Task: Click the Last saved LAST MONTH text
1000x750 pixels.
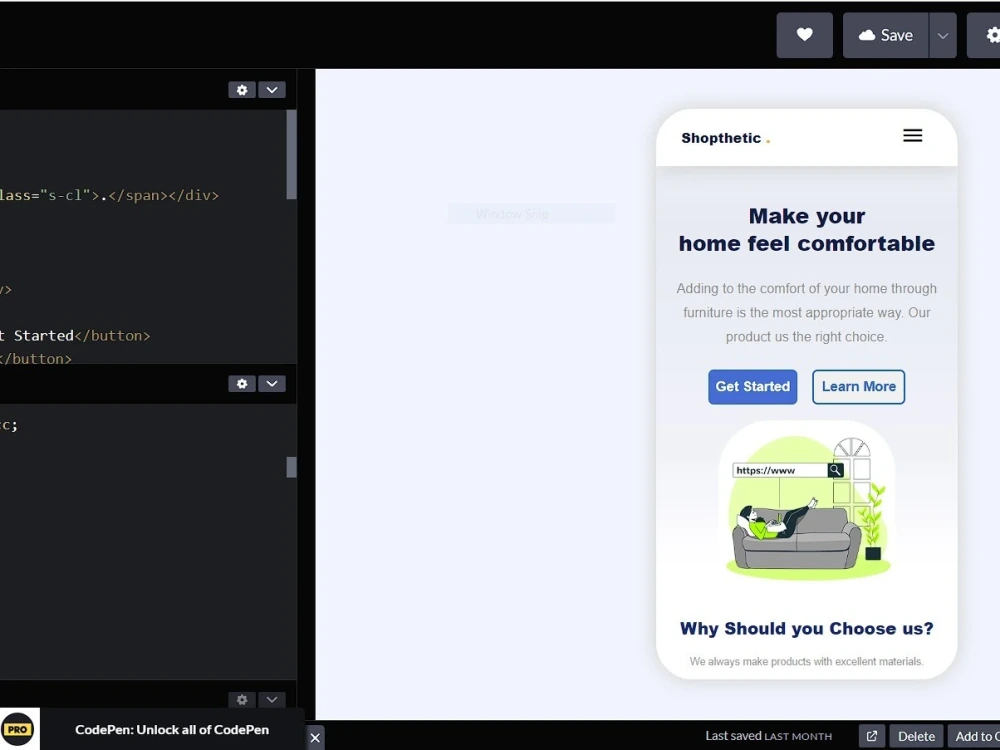Action: [768, 736]
